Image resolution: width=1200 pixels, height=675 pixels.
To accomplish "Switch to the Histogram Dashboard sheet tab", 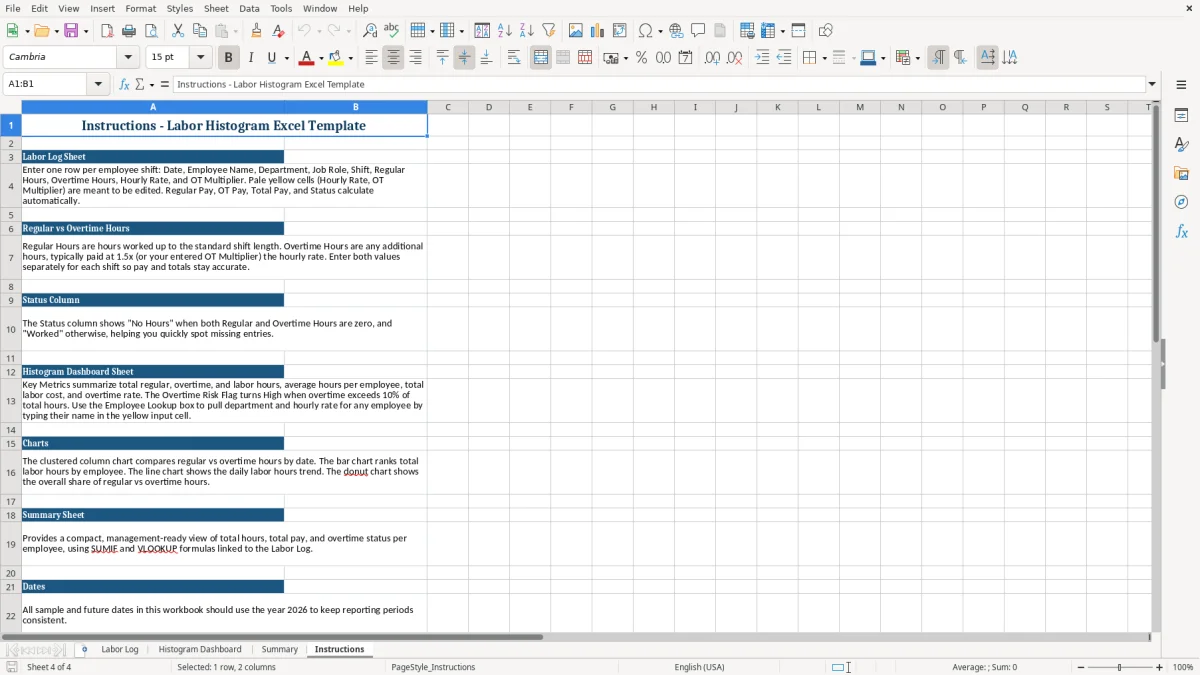I will coord(200,649).
